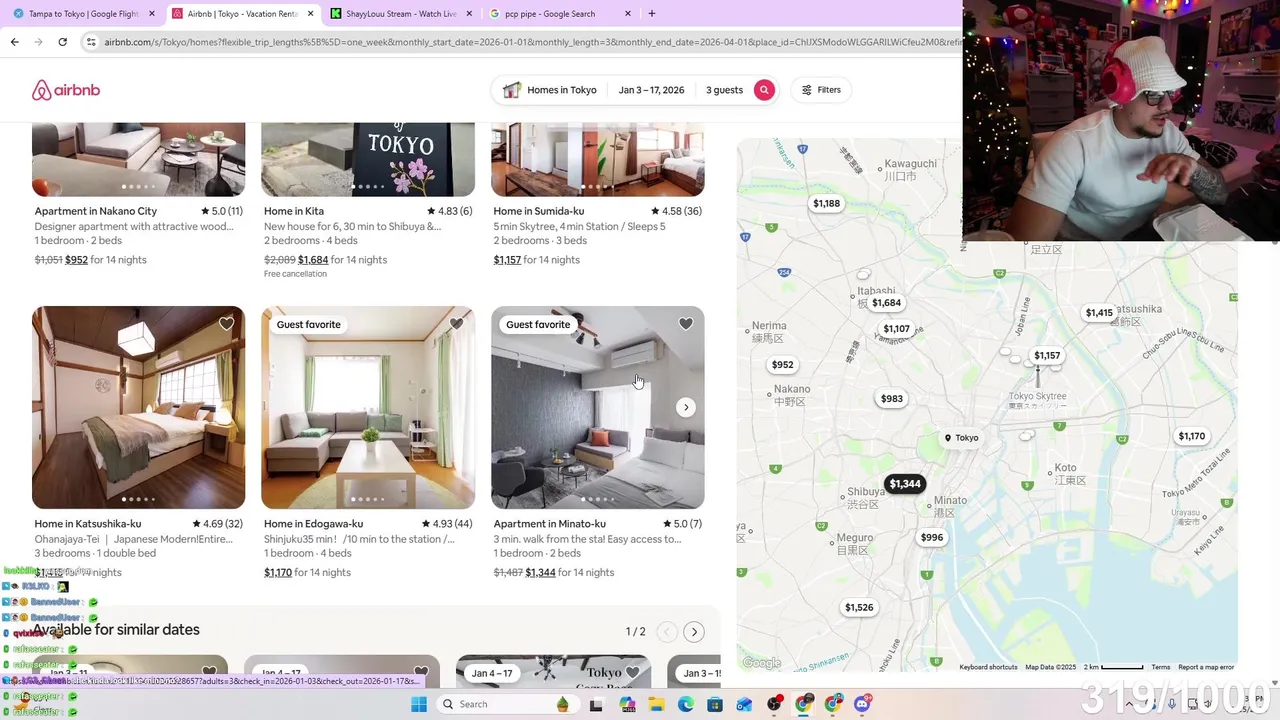
Task: Open the map Terms link
Action: coord(1160,667)
